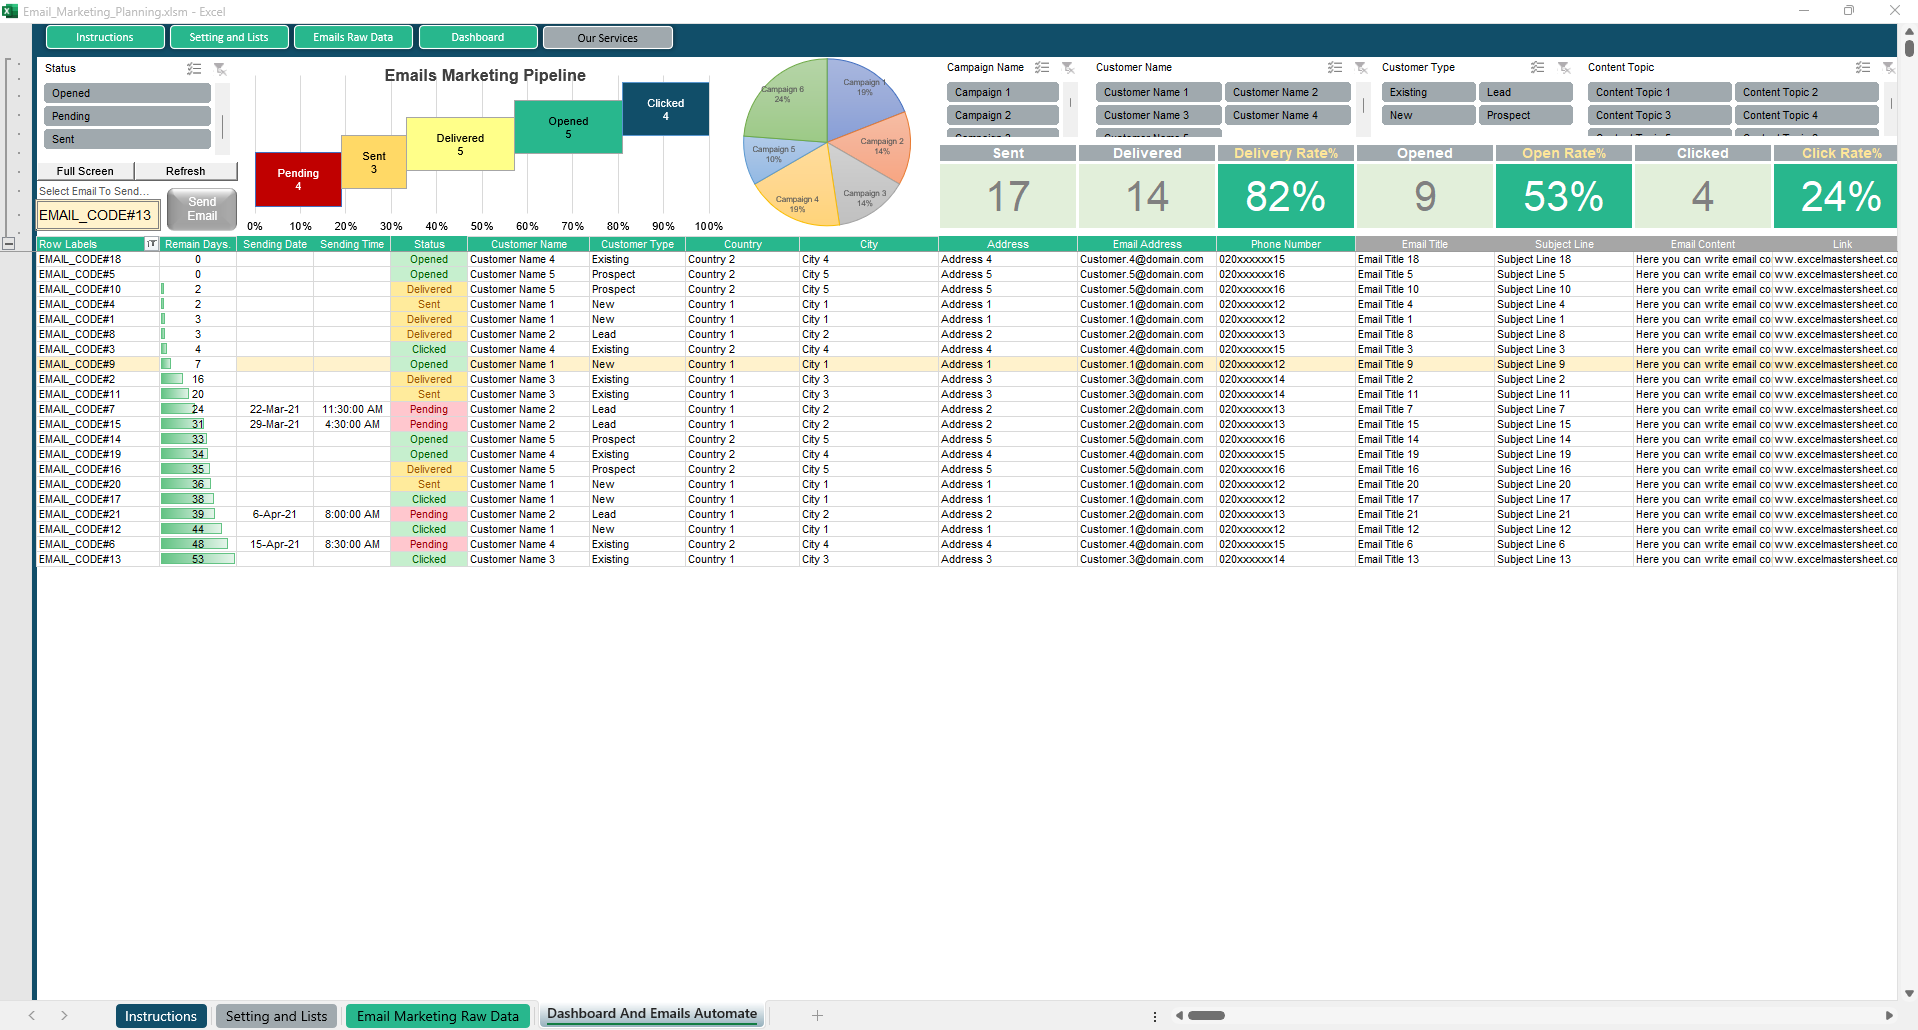Toggle the Prospect customer type filter
1918x1030 pixels.
coord(1525,115)
